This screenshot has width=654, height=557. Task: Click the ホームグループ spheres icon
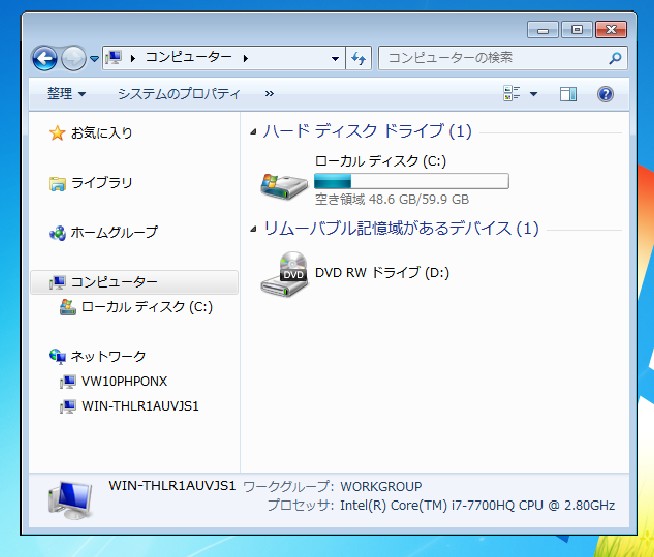click(x=57, y=233)
